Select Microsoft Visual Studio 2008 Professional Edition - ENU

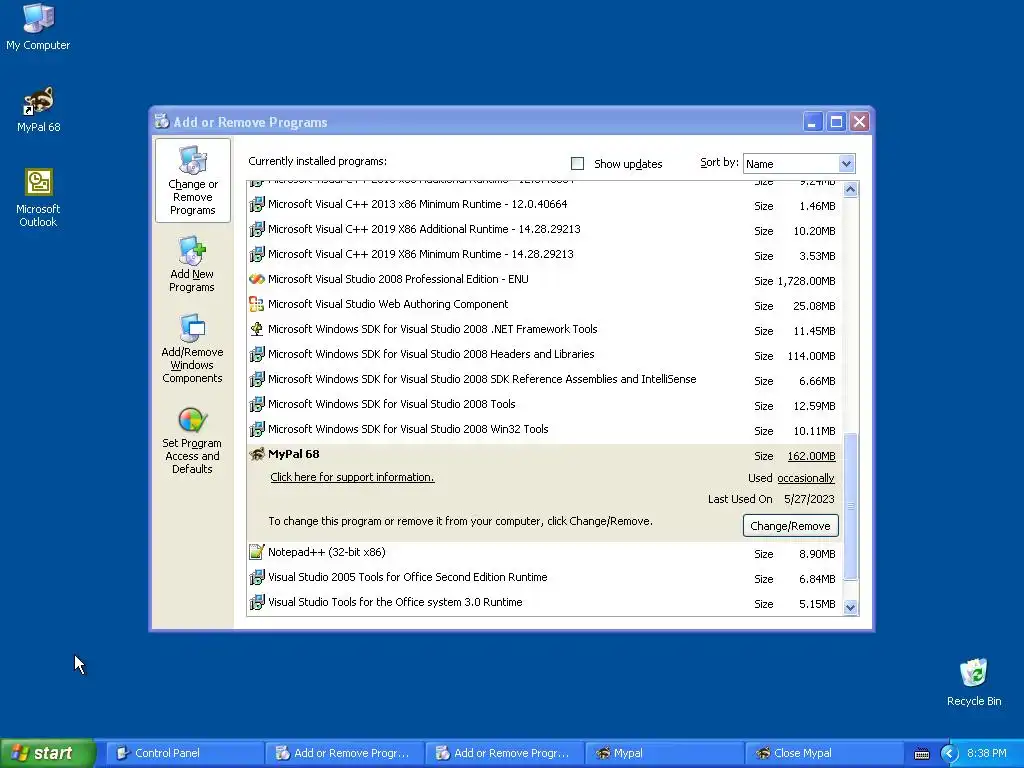[x=545, y=280]
